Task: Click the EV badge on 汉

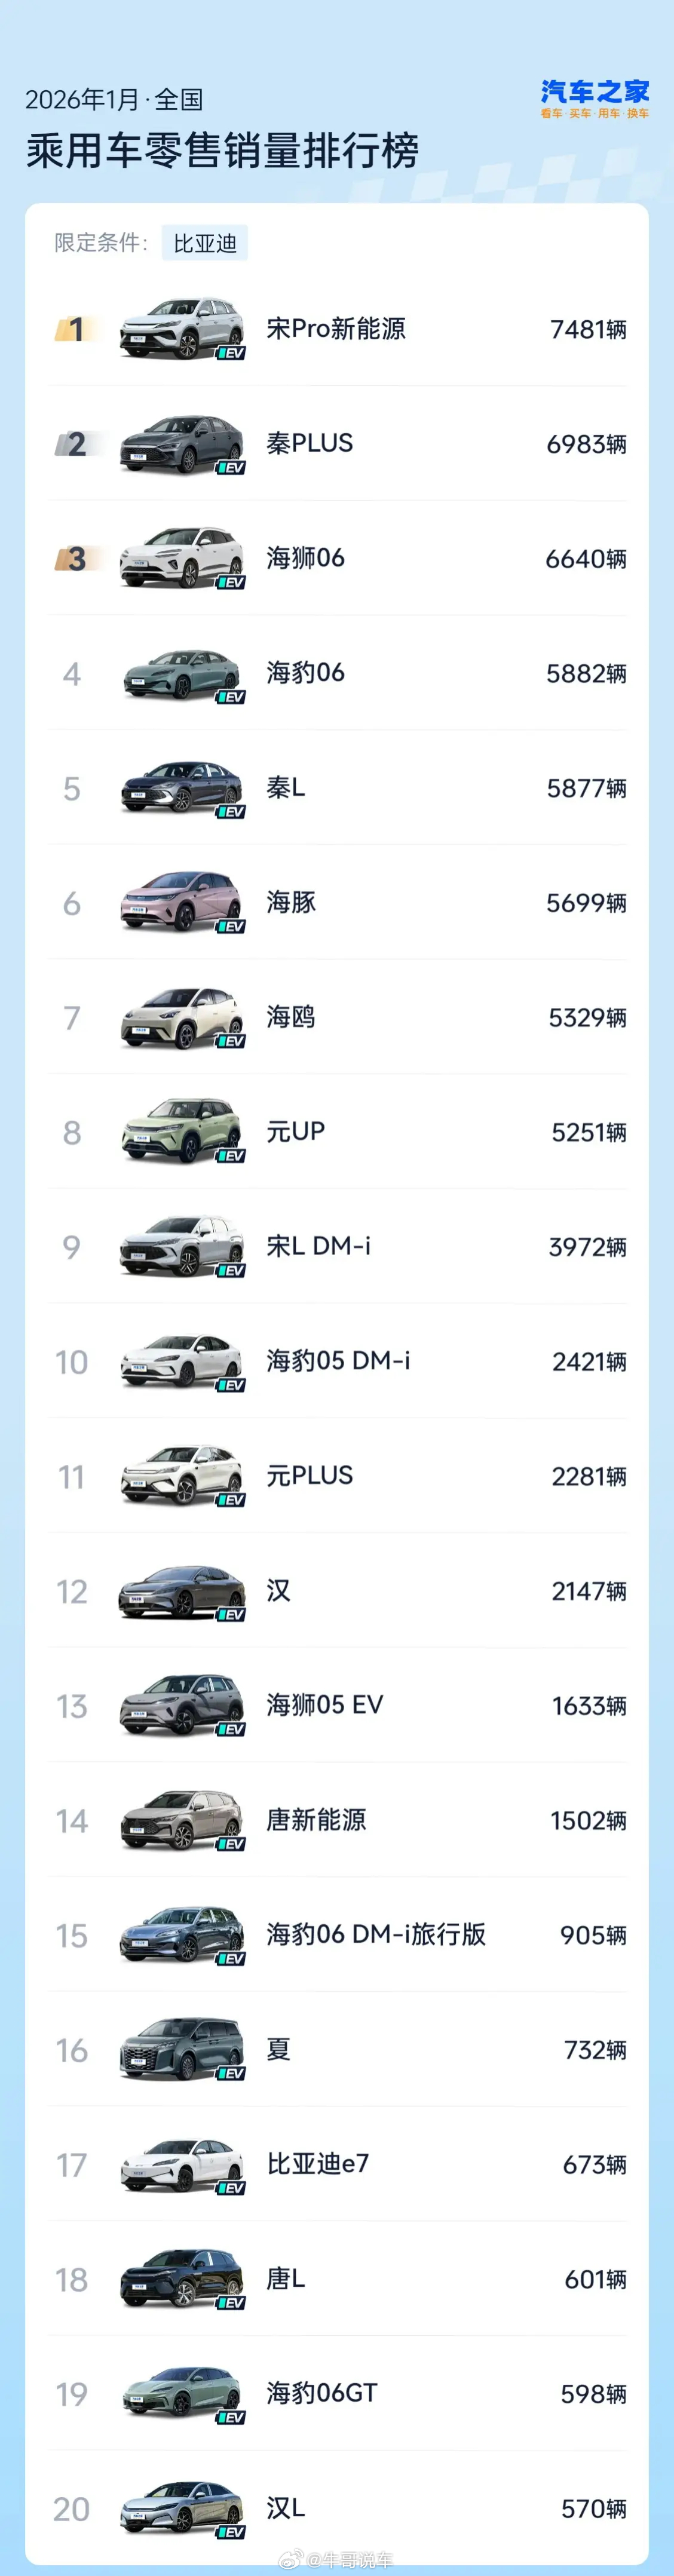Action: [231, 1614]
